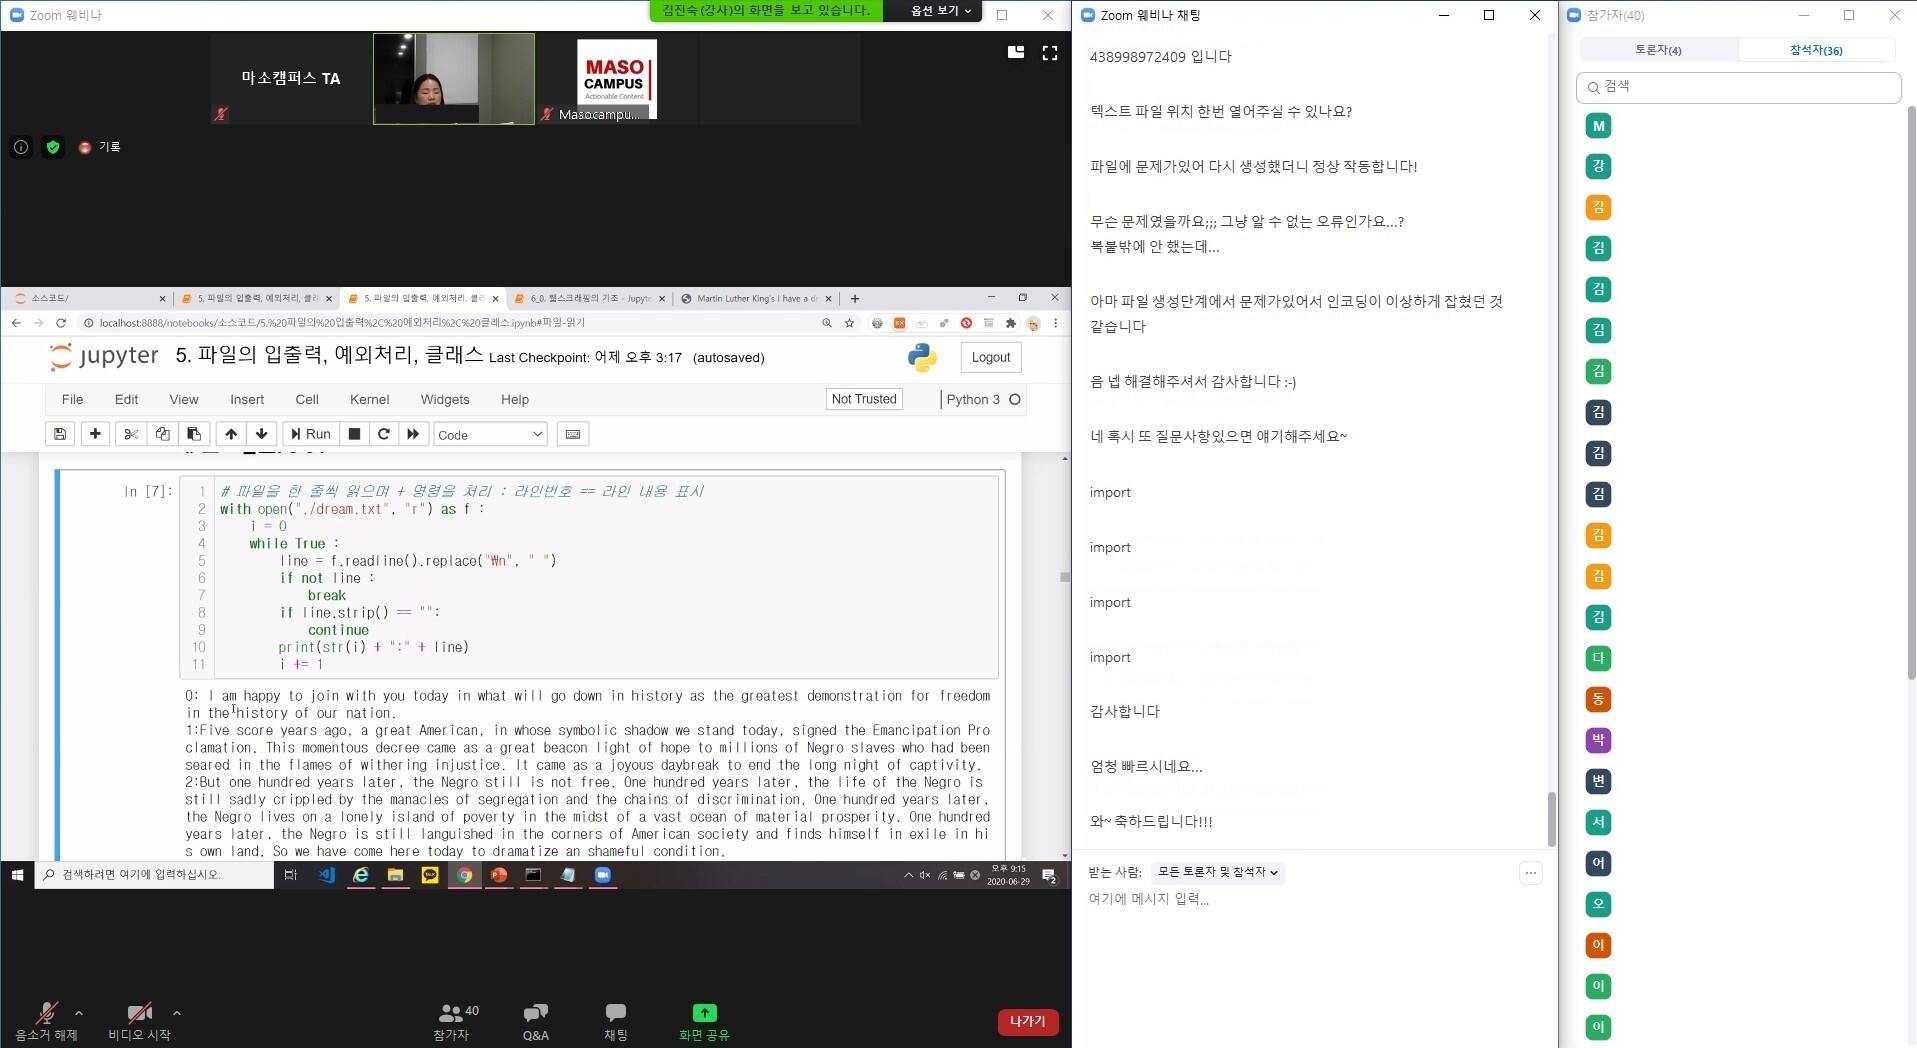1917x1048 pixels.
Task: Click the red leave (나가기) button
Action: coord(1027,1021)
